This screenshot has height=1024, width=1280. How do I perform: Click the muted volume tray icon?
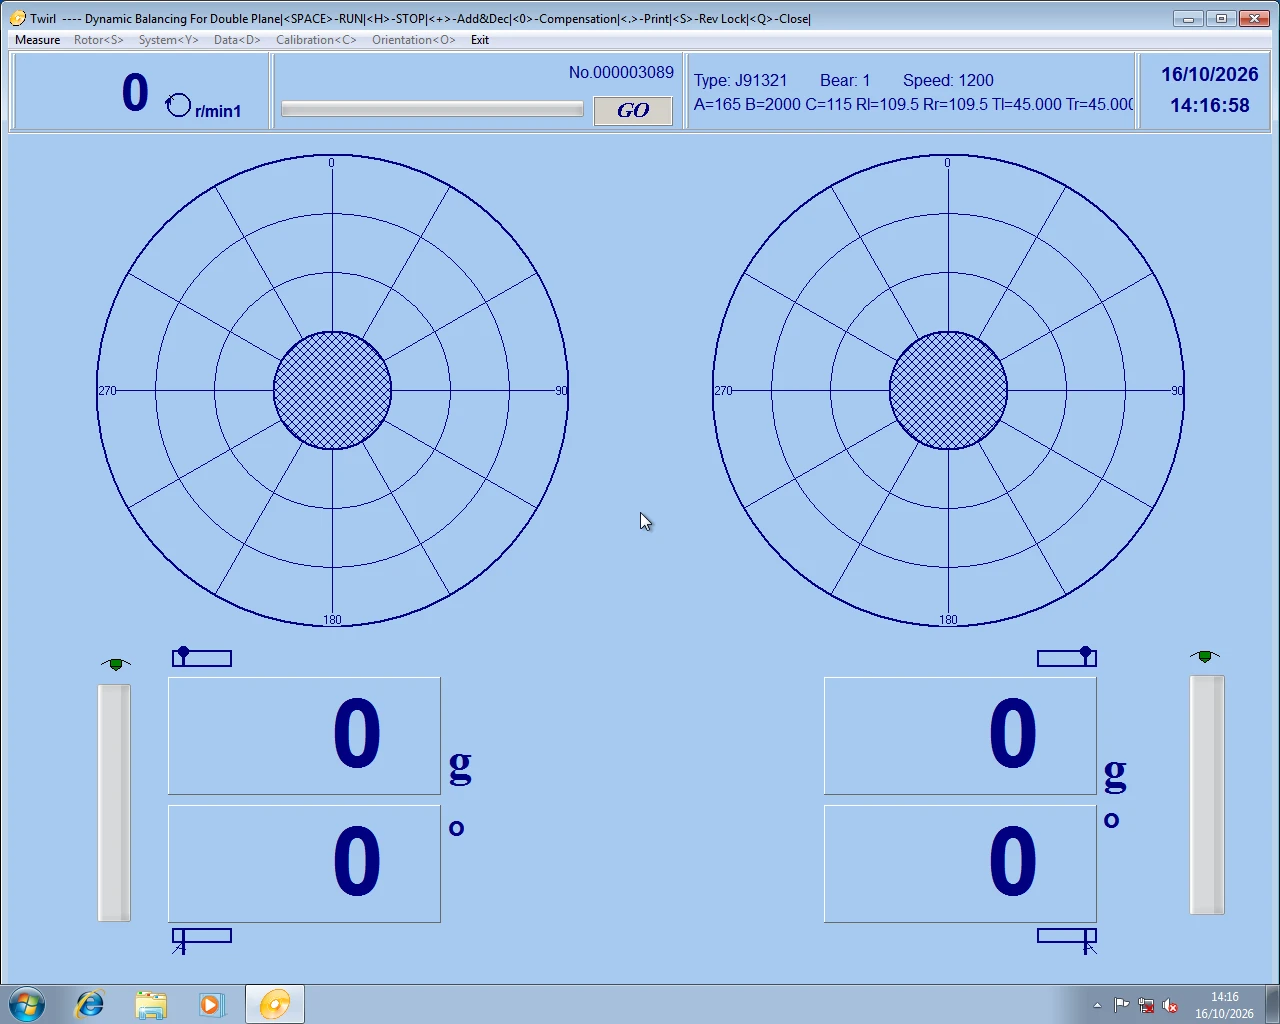coord(1170,1005)
